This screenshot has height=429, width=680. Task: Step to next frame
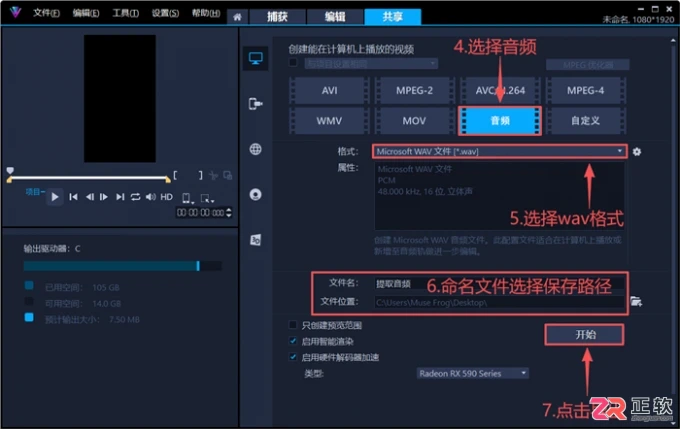(104, 197)
